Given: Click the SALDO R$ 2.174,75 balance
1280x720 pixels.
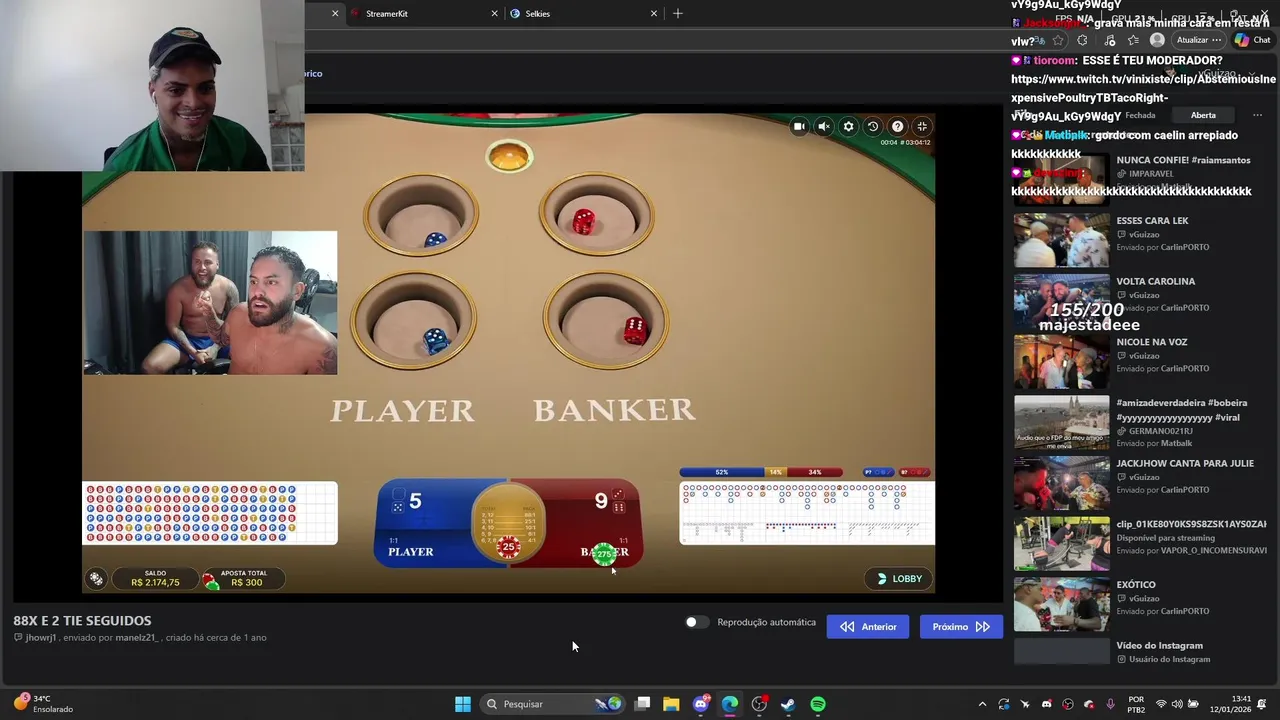Looking at the screenshot, I should [x=155, y=578].
